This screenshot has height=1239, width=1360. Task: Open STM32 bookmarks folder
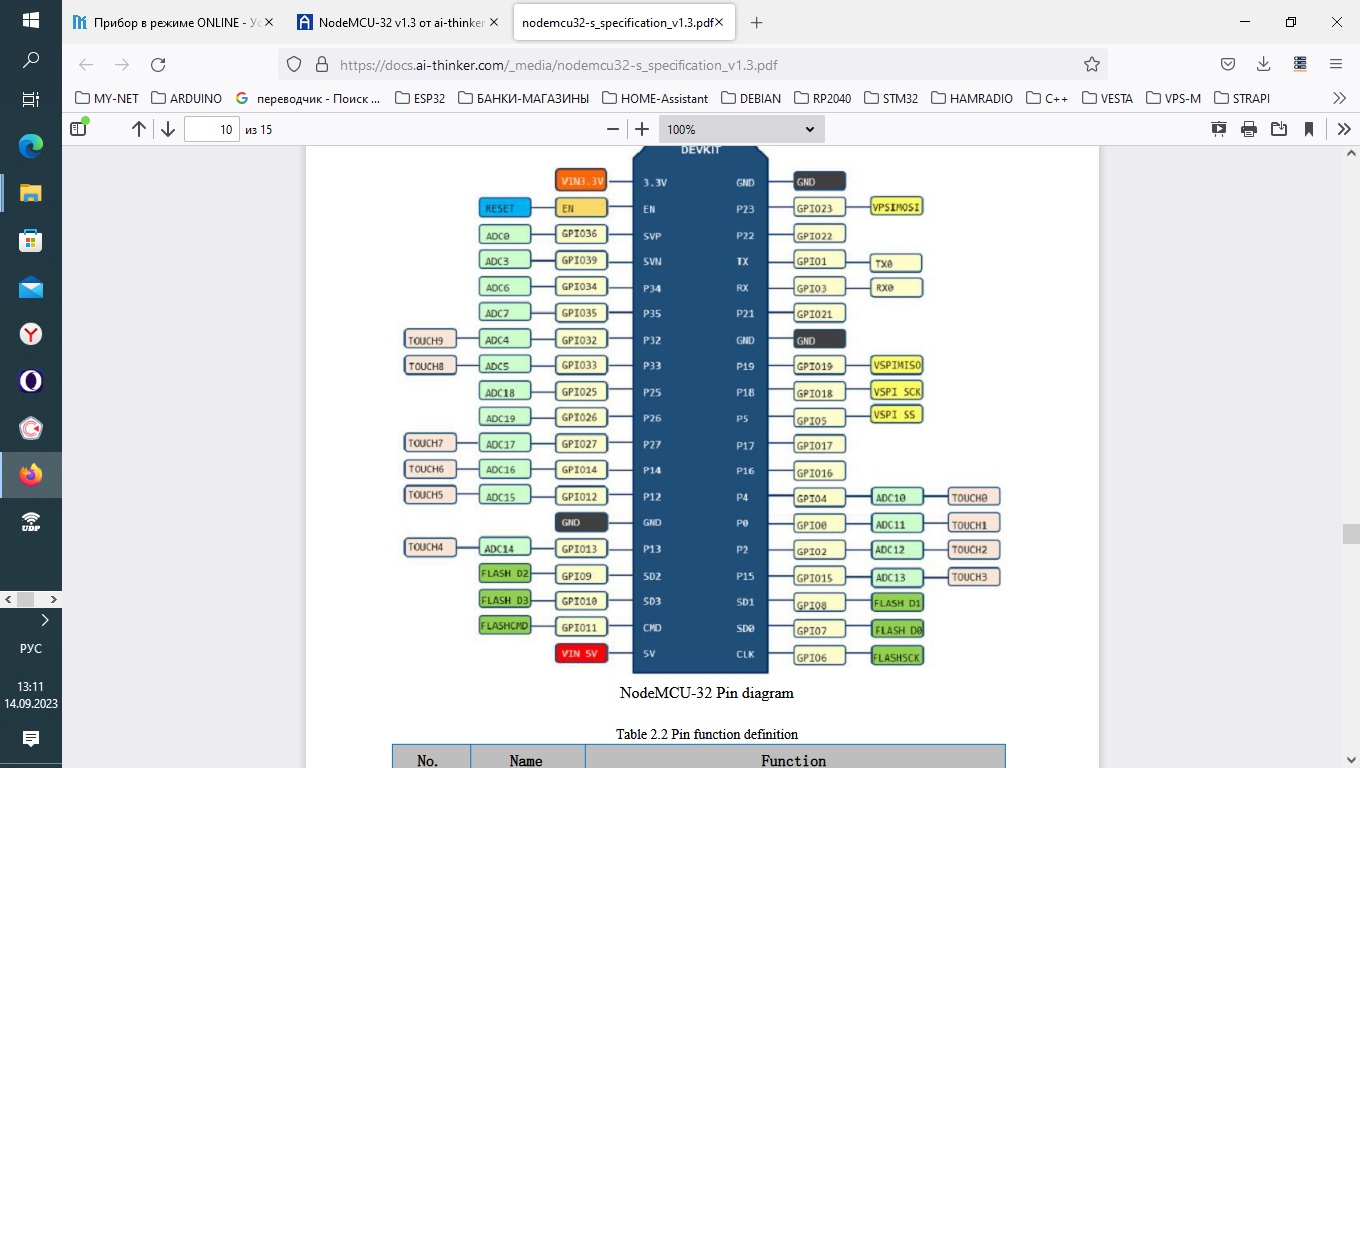pyautogui.click(x=891, y=98)
